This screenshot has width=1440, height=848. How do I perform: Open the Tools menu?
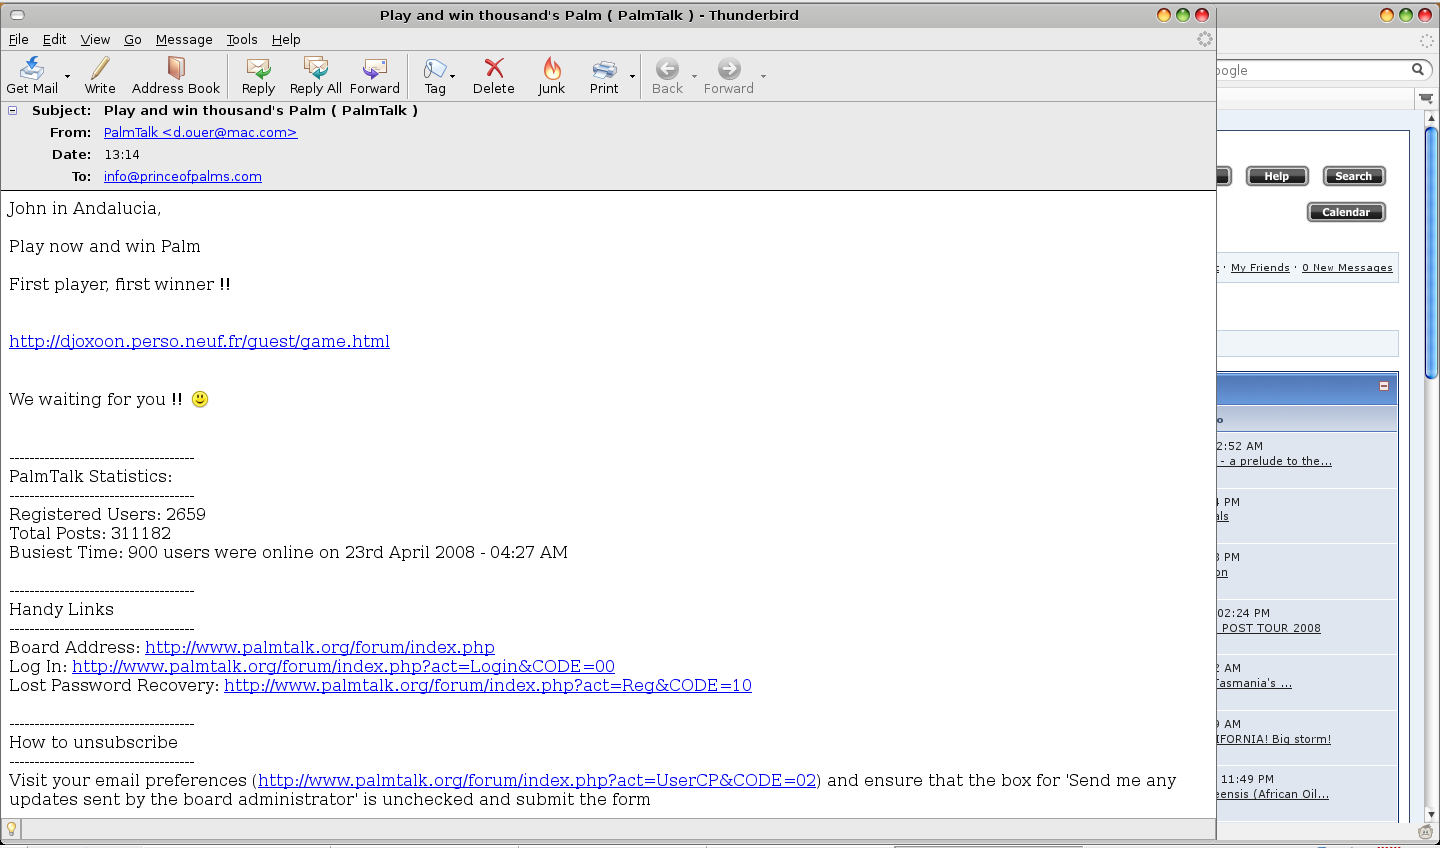pos(242,39)
